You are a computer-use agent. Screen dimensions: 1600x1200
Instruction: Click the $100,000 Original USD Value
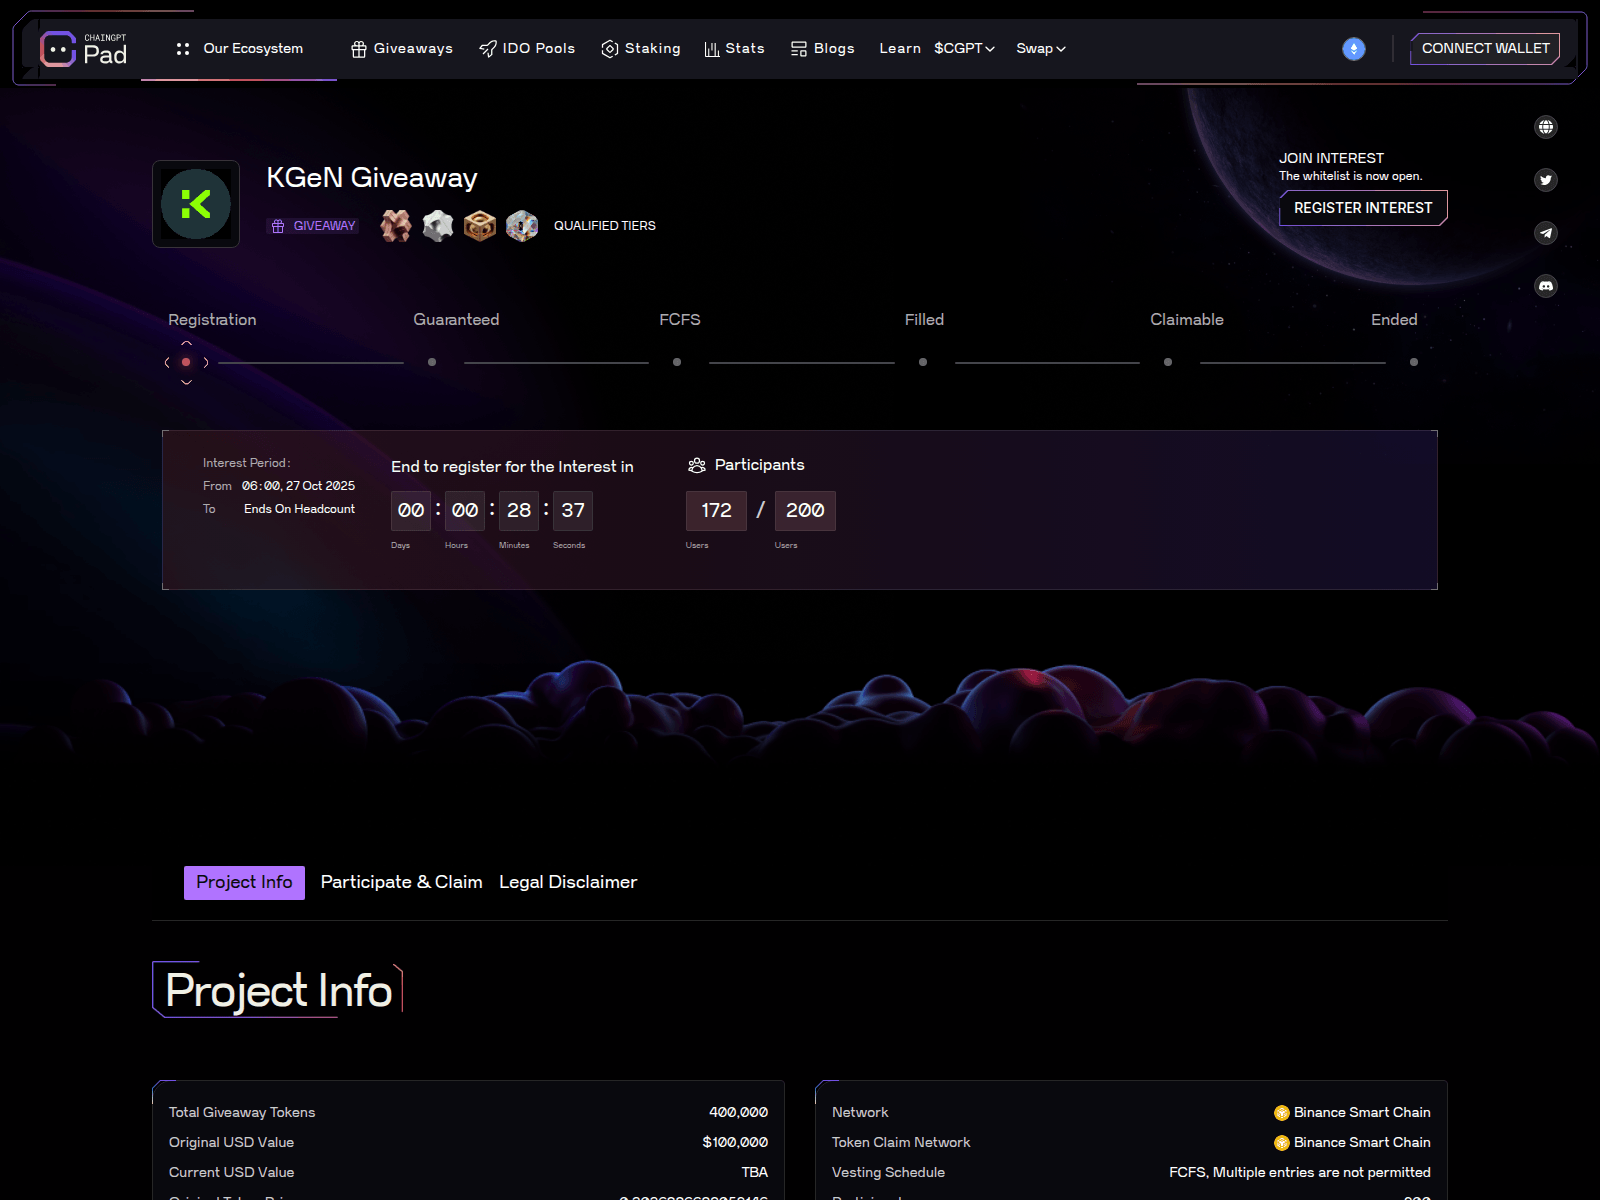tap(735, 1142)
